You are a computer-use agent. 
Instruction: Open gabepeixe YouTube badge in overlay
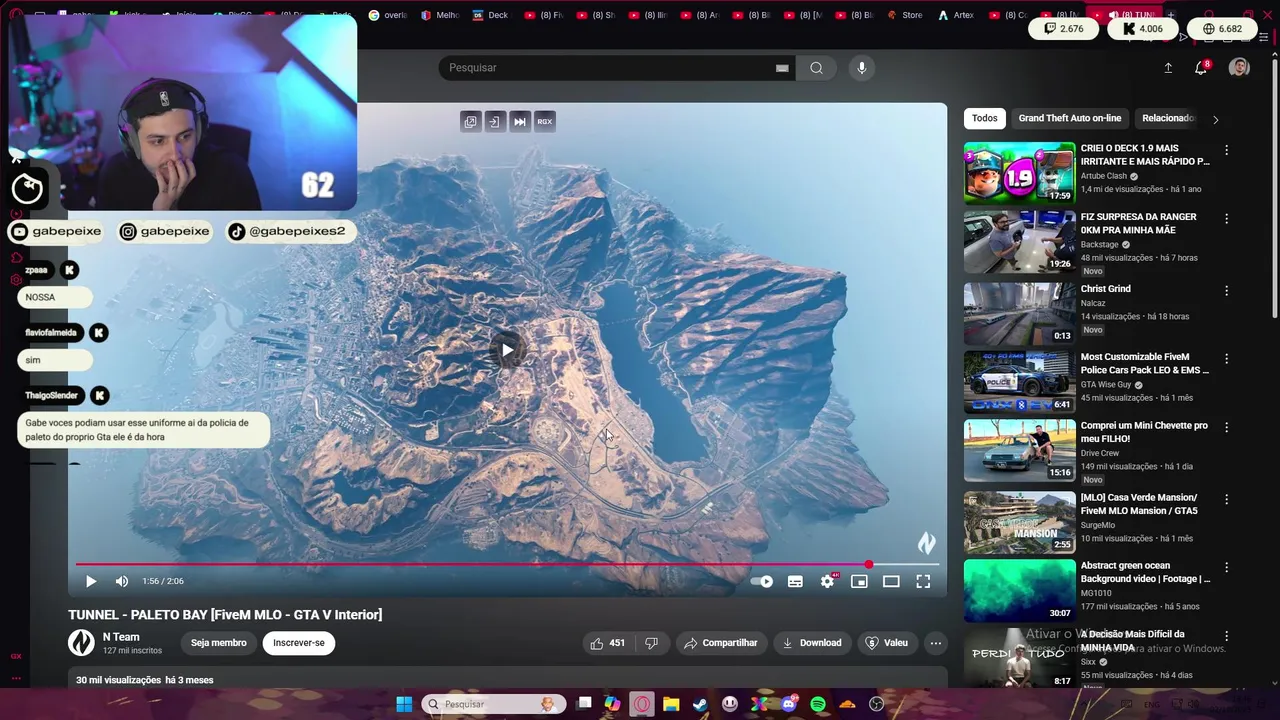click(x=57, y=231)
